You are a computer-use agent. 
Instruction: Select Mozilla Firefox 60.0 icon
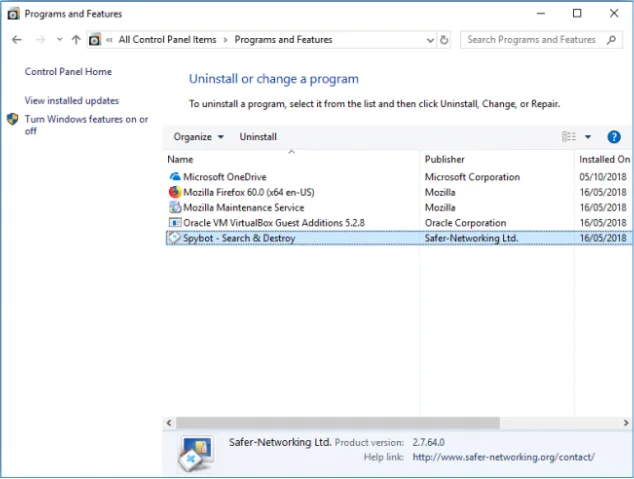[x=175, y=192]
